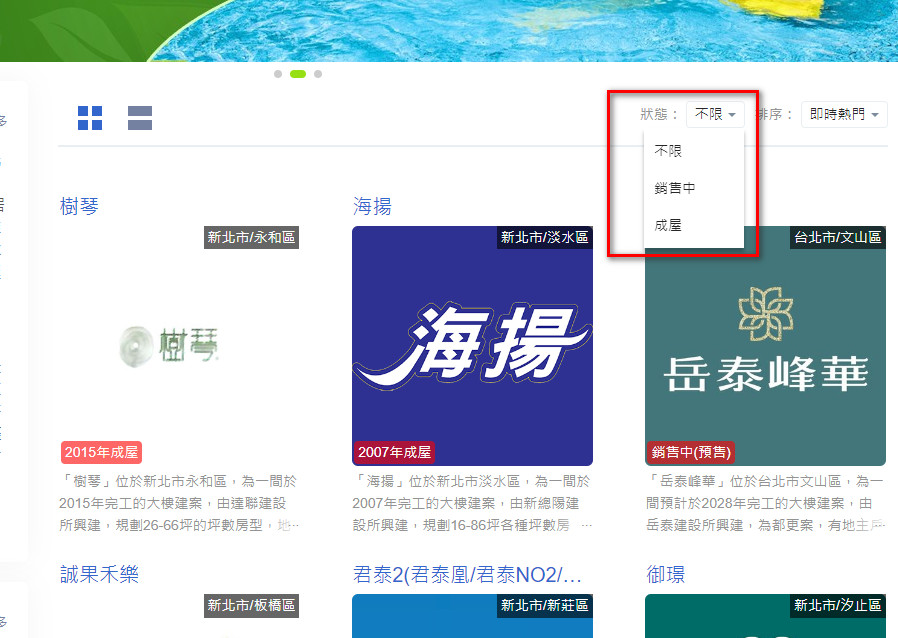Click the 海揚 description paragraph
This screenshot has width=898, height=638.
tap(472, 503)
